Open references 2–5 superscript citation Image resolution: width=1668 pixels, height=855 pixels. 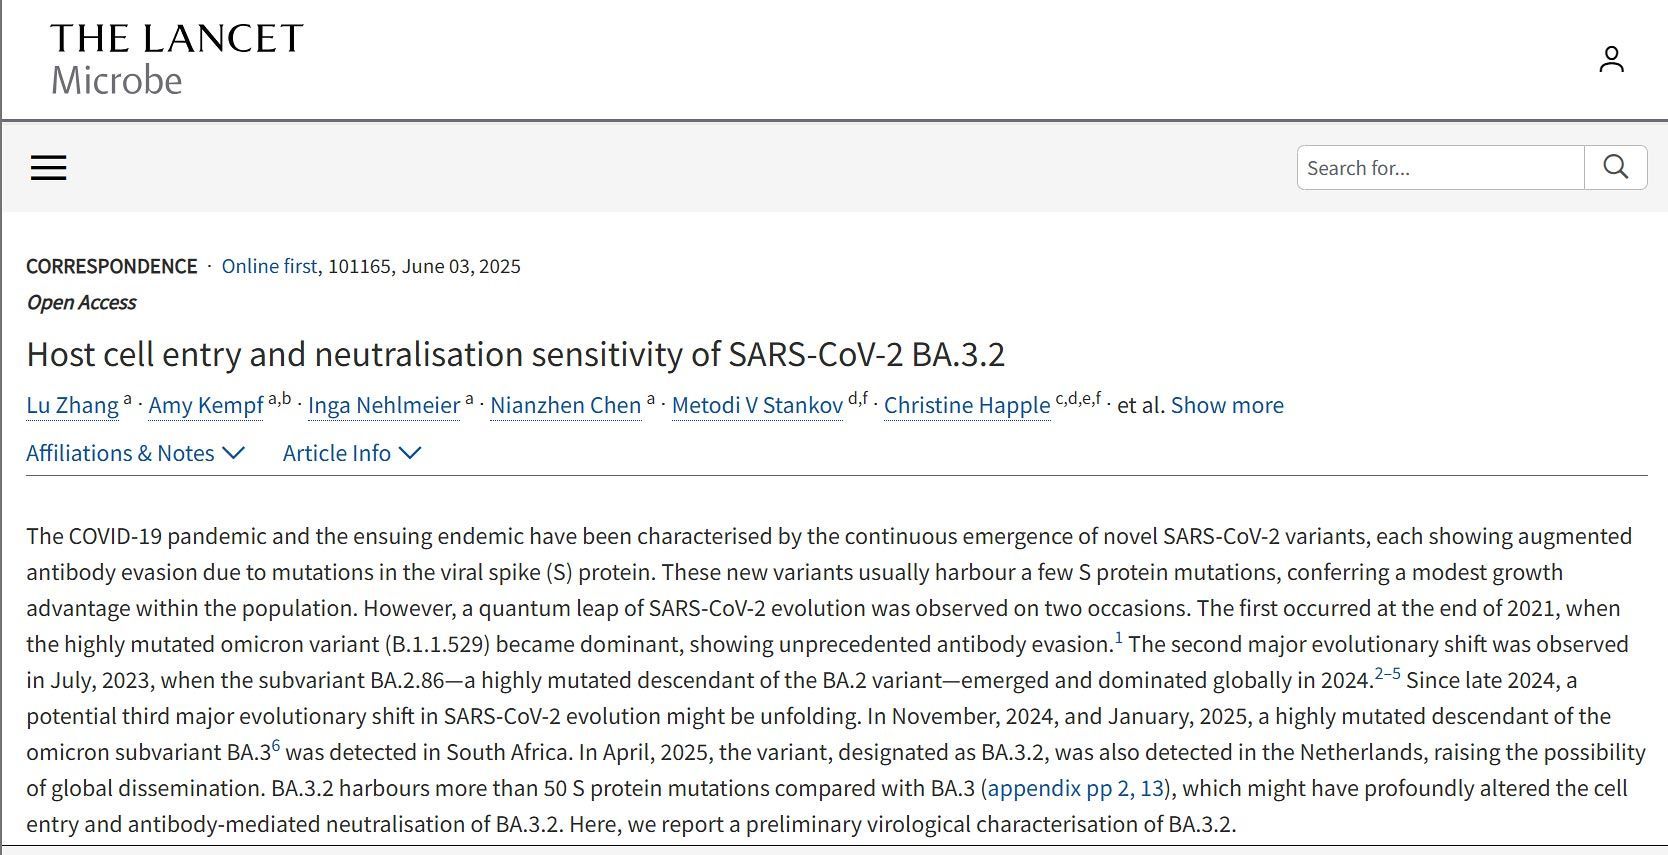(1387, 674)
